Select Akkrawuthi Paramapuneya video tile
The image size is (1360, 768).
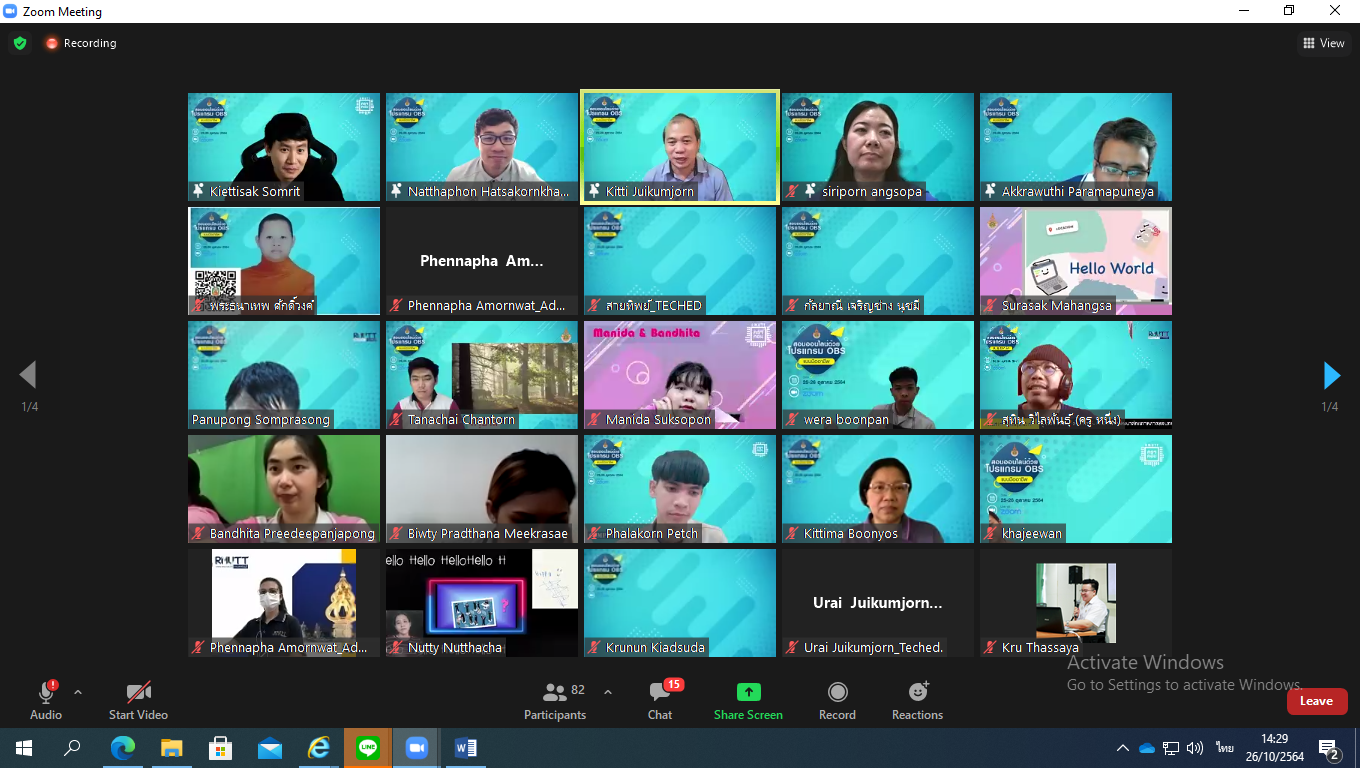[x=1076, y=147]
